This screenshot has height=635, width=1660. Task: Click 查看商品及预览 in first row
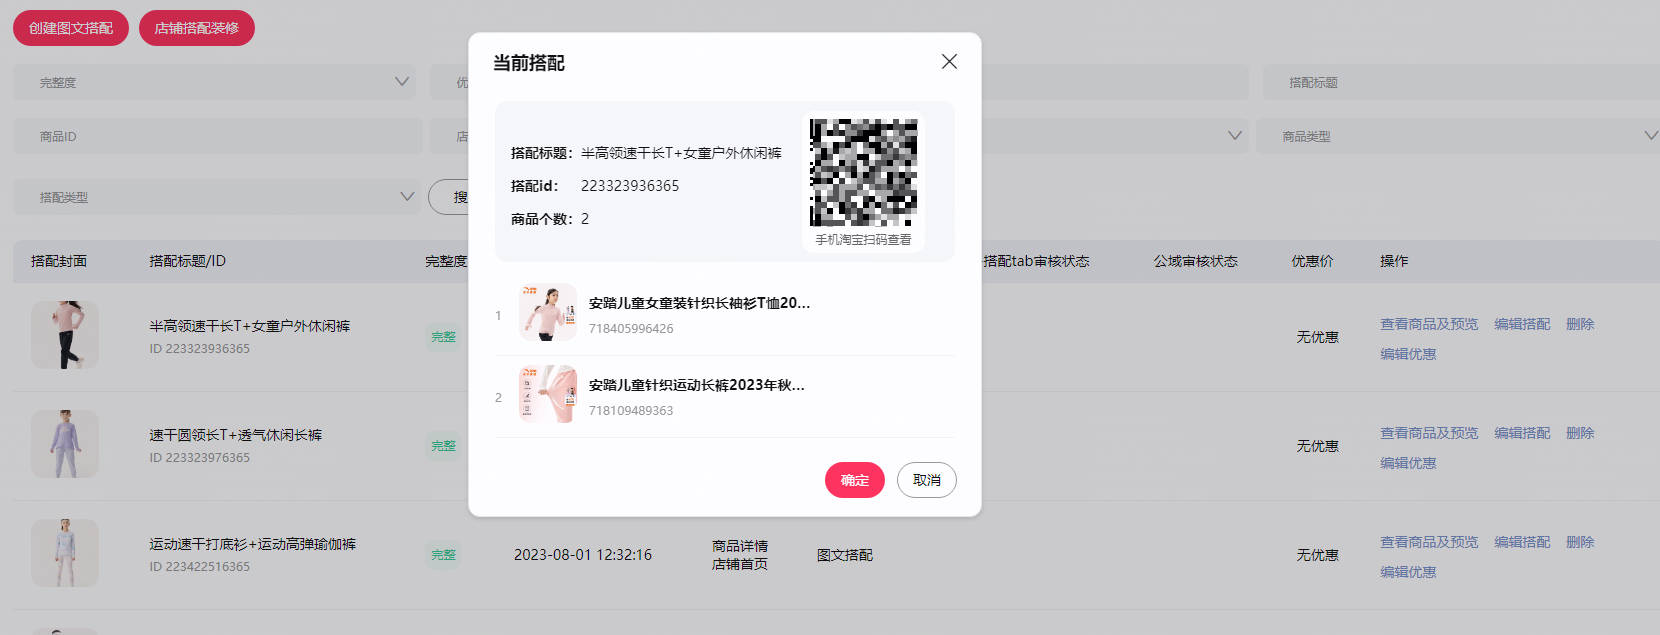click(x=1429, y=324)
